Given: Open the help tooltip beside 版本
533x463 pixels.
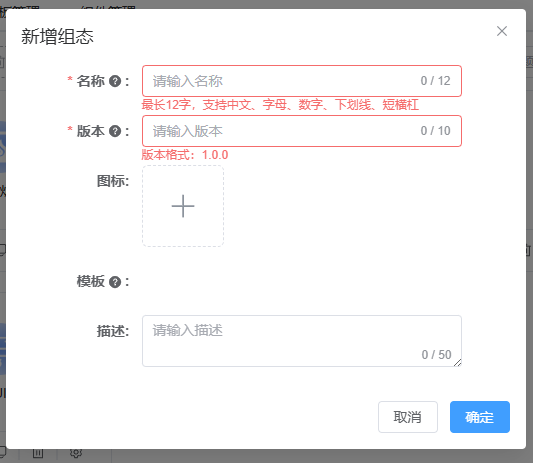Looking at the screenshot, I should tap(115, 131).
